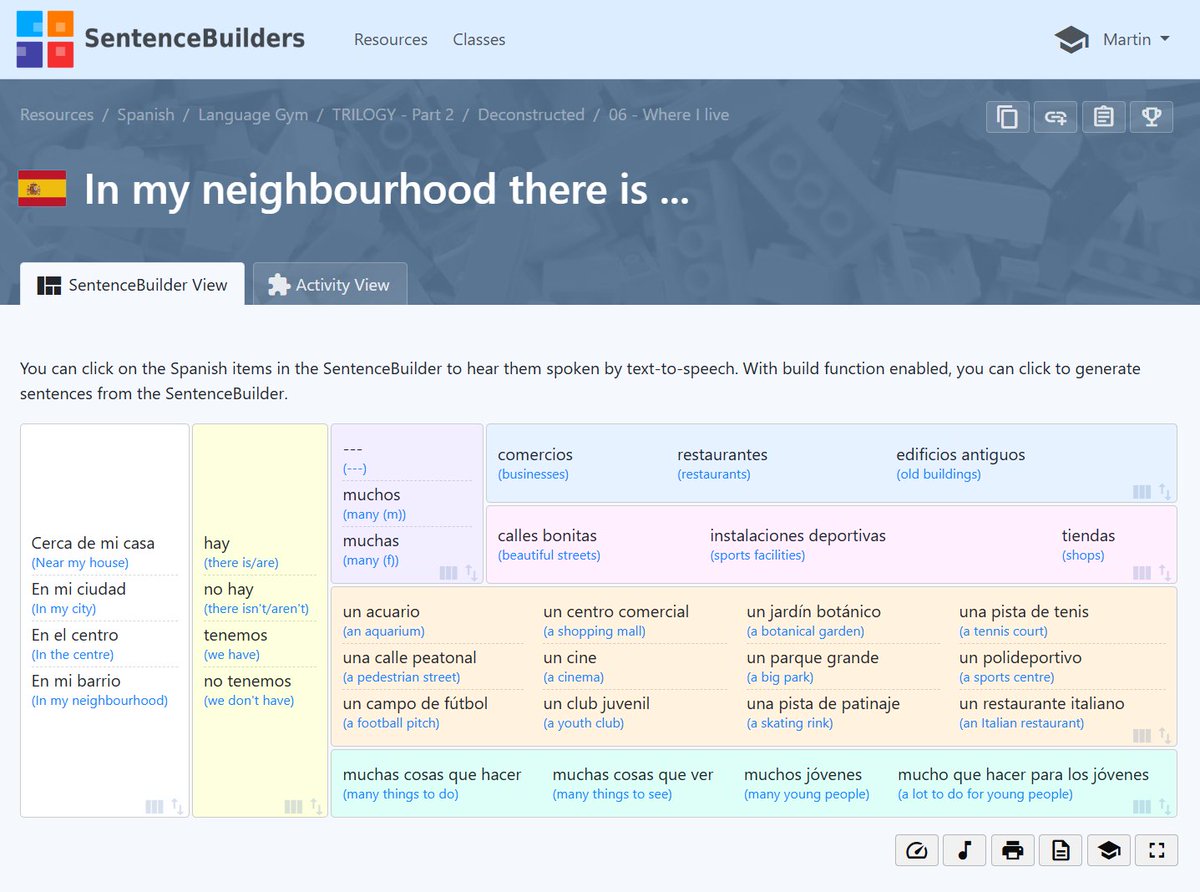Click the word 'hay' in yellow box

[217, 543]
